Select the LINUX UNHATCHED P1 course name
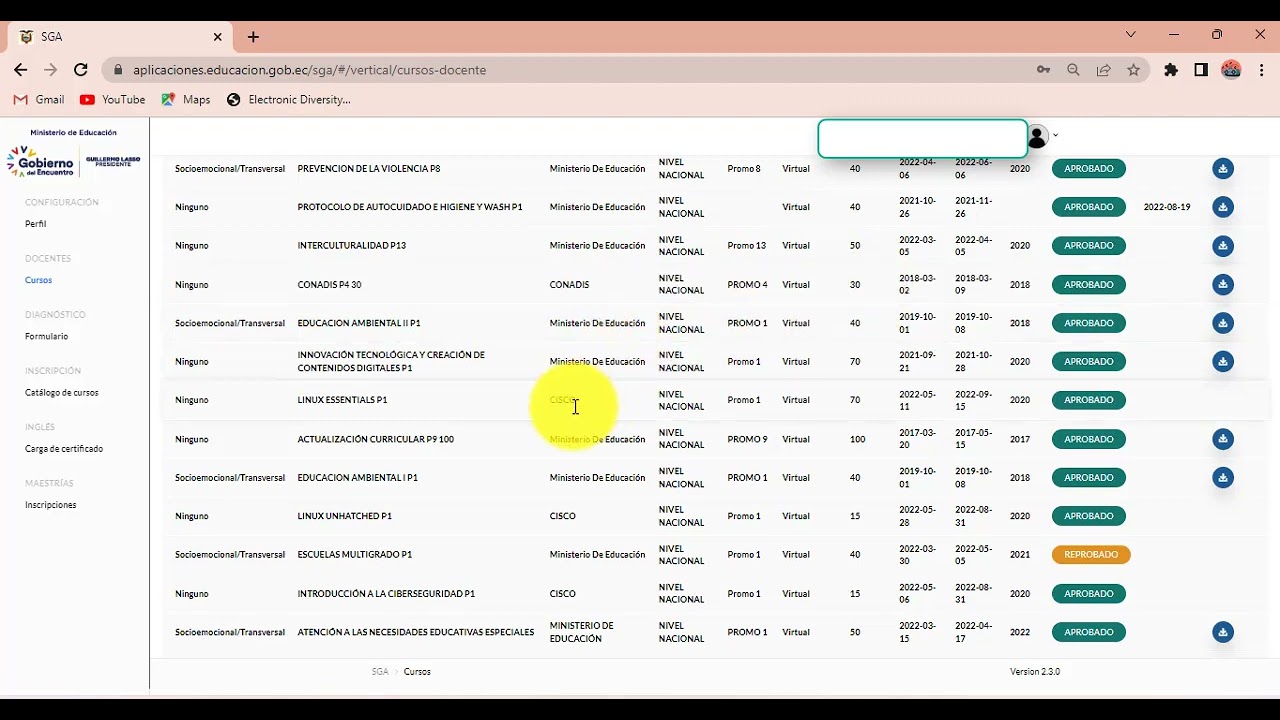 (345, 516)
